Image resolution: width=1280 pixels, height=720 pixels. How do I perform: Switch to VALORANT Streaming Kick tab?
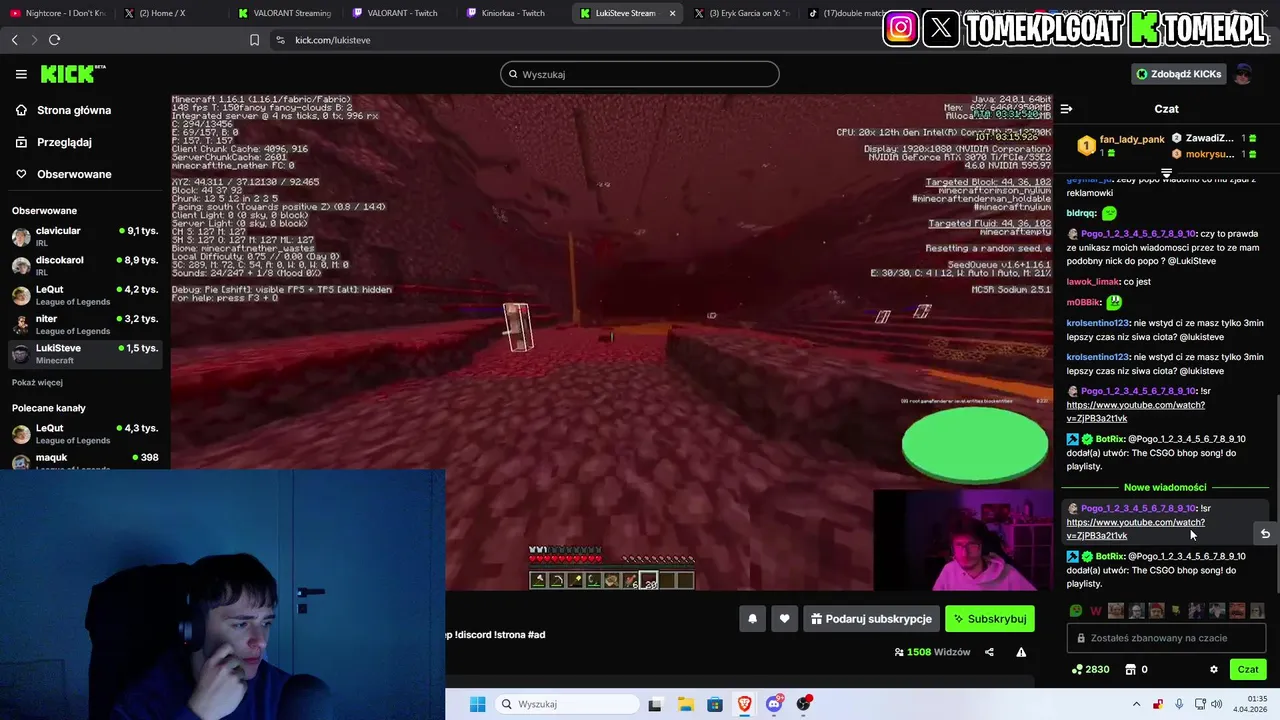tap(285, 13)
